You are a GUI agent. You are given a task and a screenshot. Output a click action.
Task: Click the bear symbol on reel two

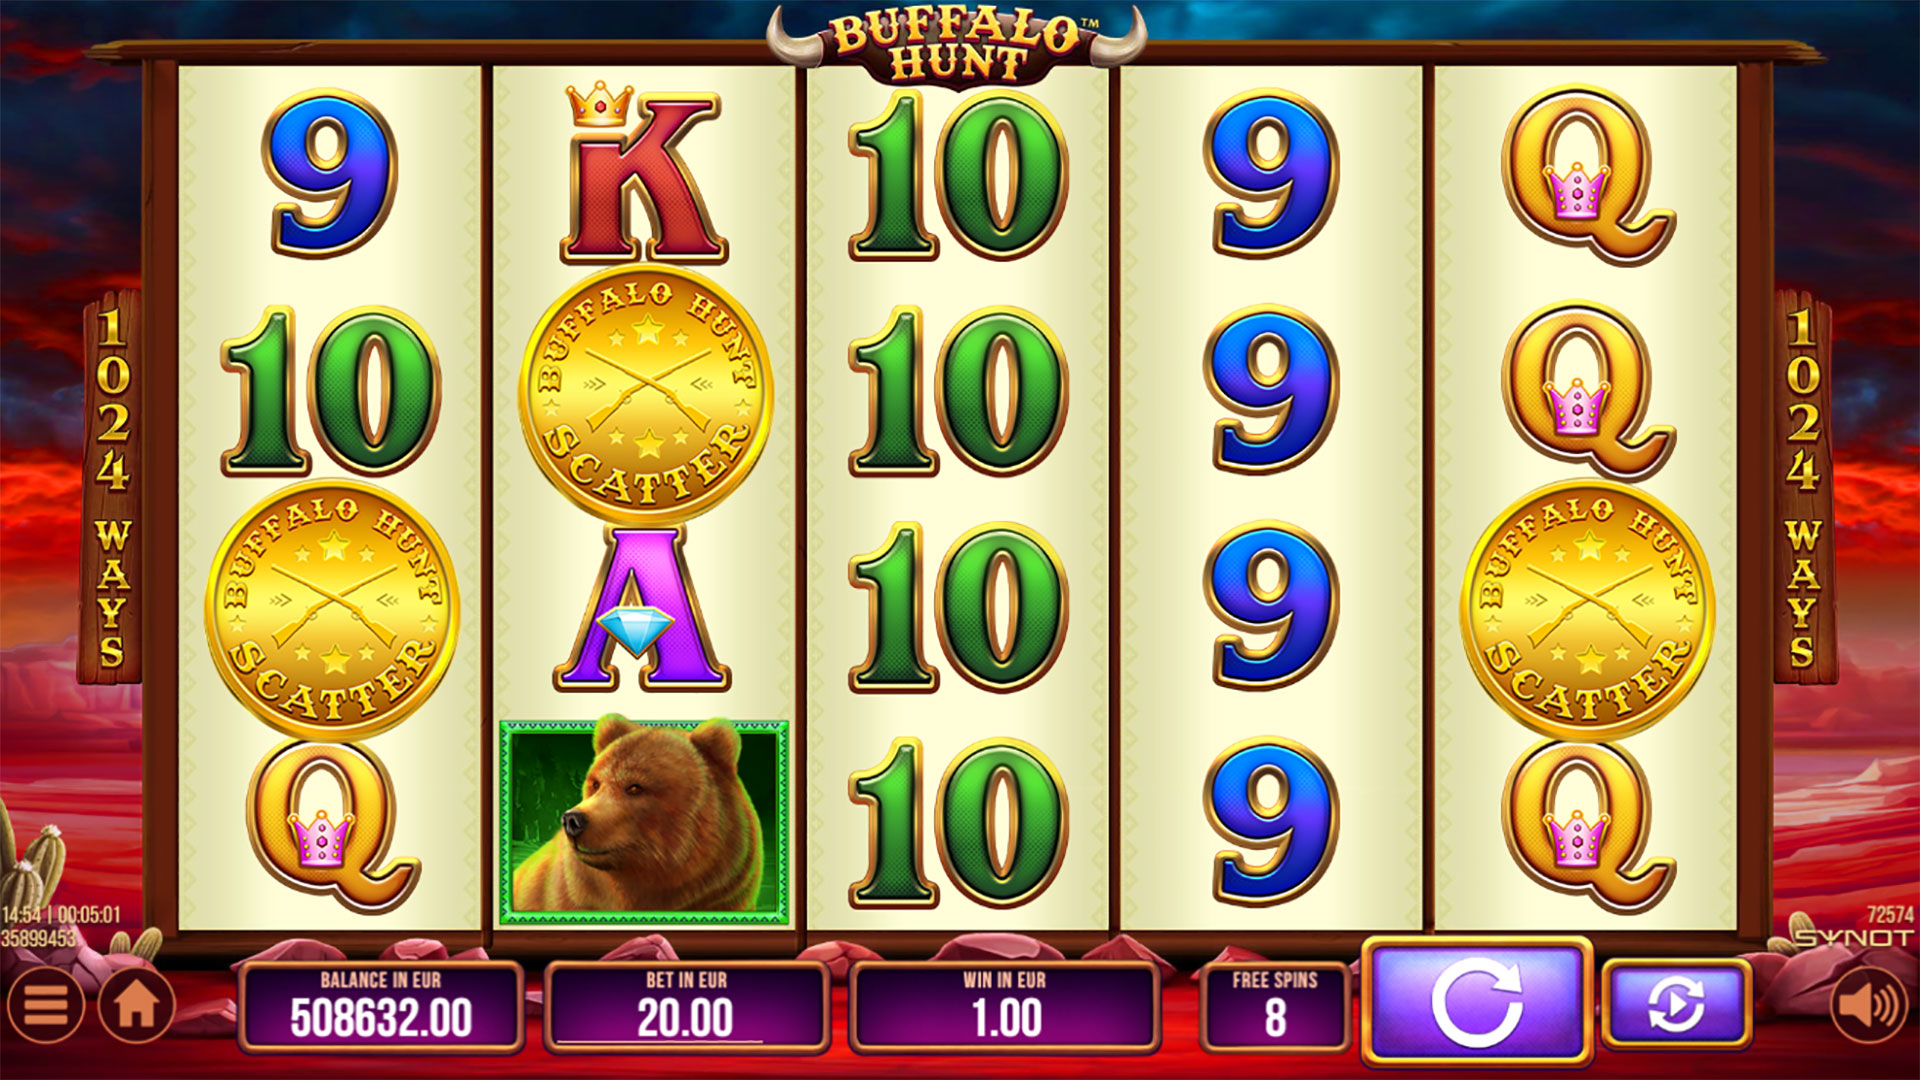(644, 822)
